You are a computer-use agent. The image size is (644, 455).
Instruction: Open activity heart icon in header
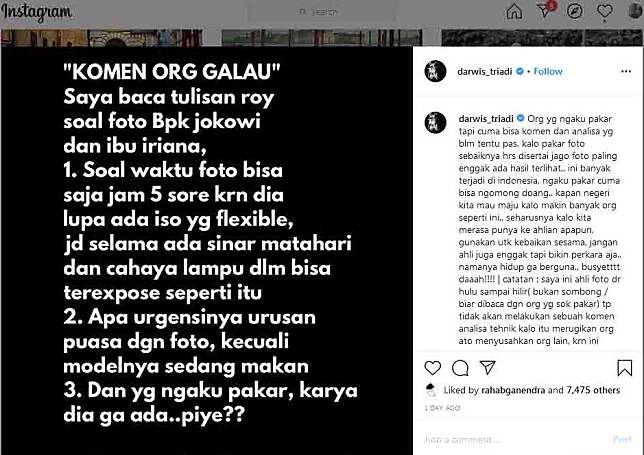605,11
